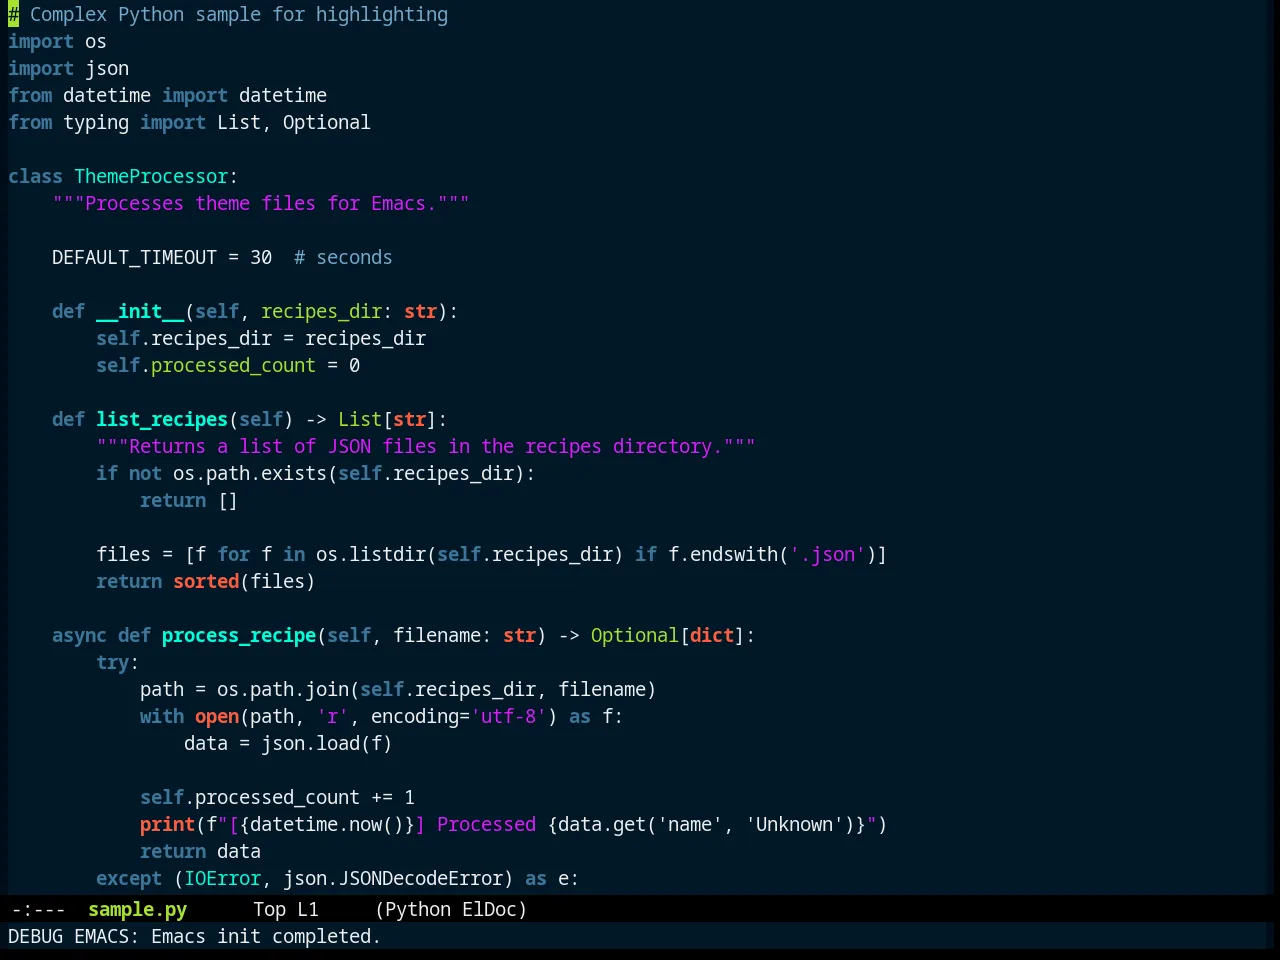Click the 'try:' keyword
1280x960 pixels.
[118, 662]
